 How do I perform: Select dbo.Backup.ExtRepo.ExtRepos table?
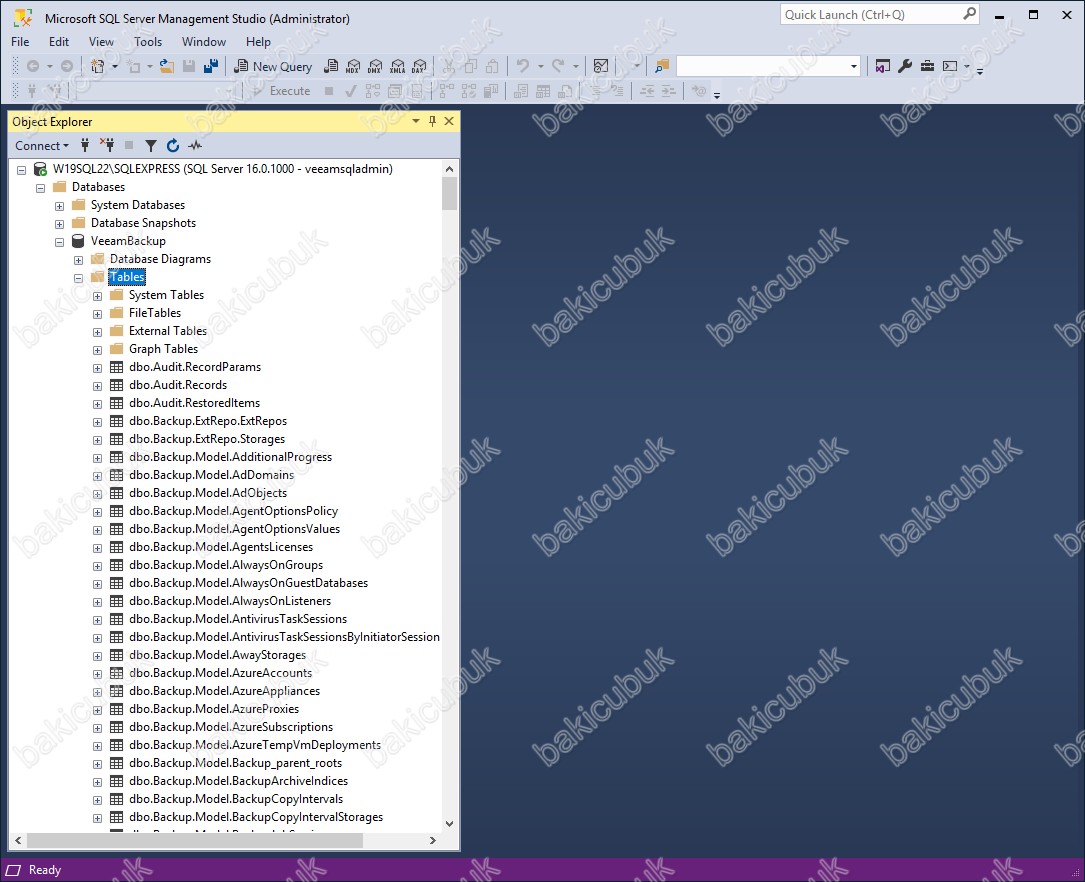coord(208,421)
